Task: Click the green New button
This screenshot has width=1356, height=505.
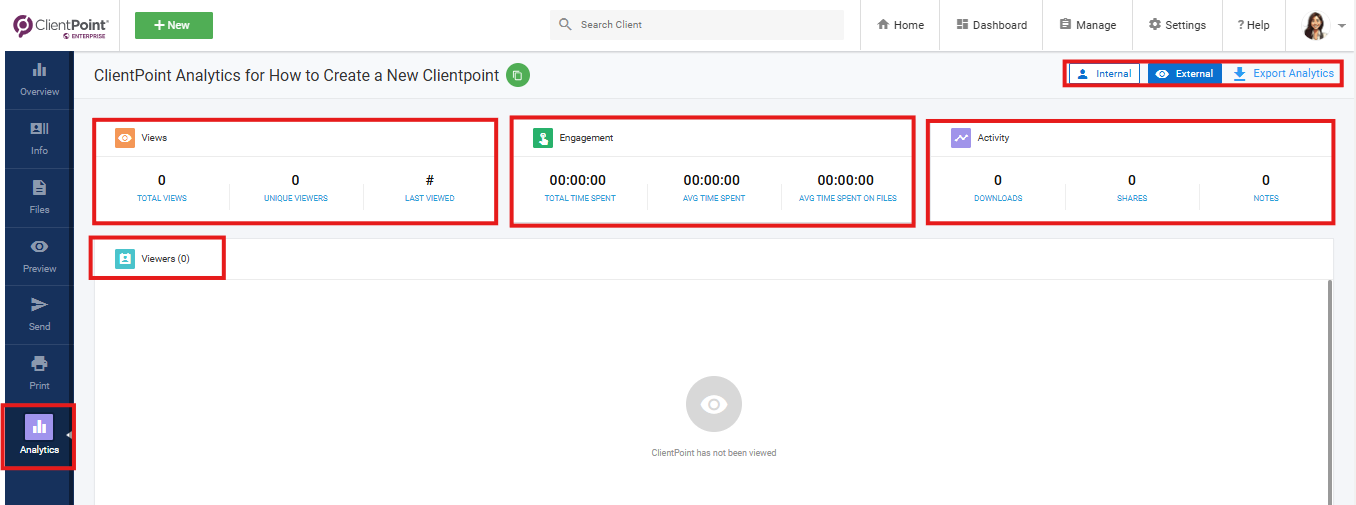Action: 173,25
